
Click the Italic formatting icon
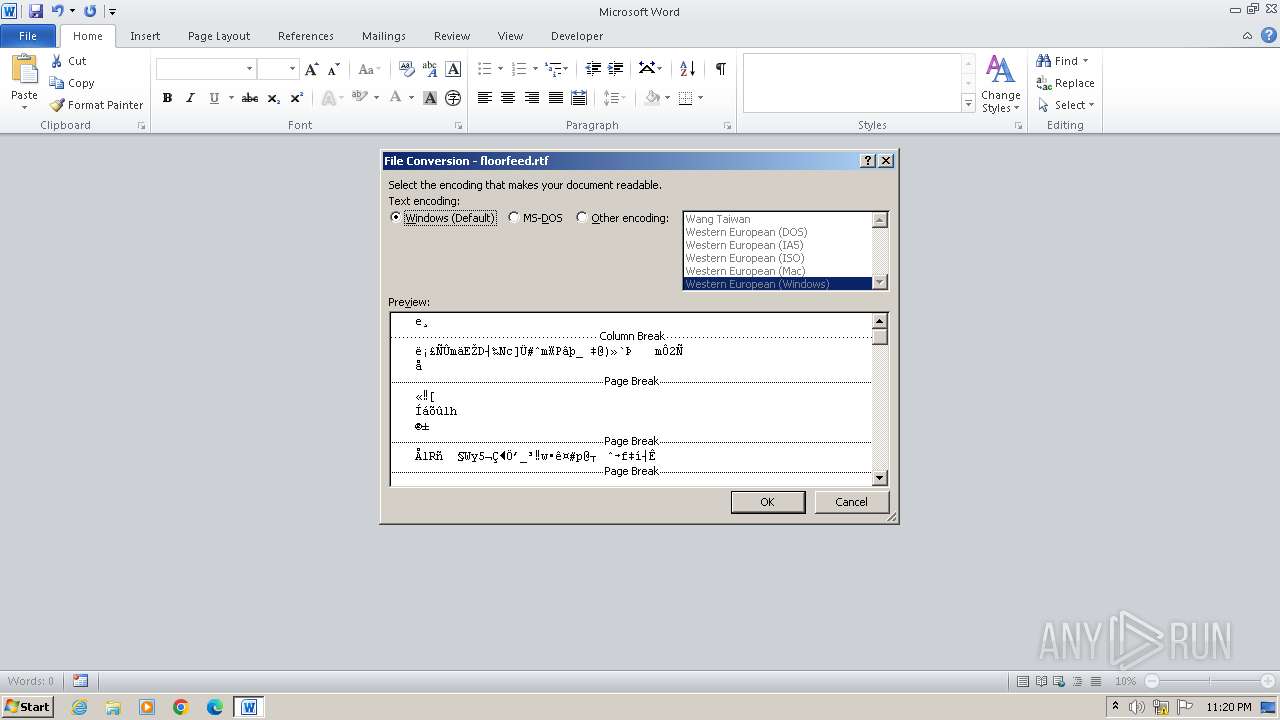click(x=190, y=98)
